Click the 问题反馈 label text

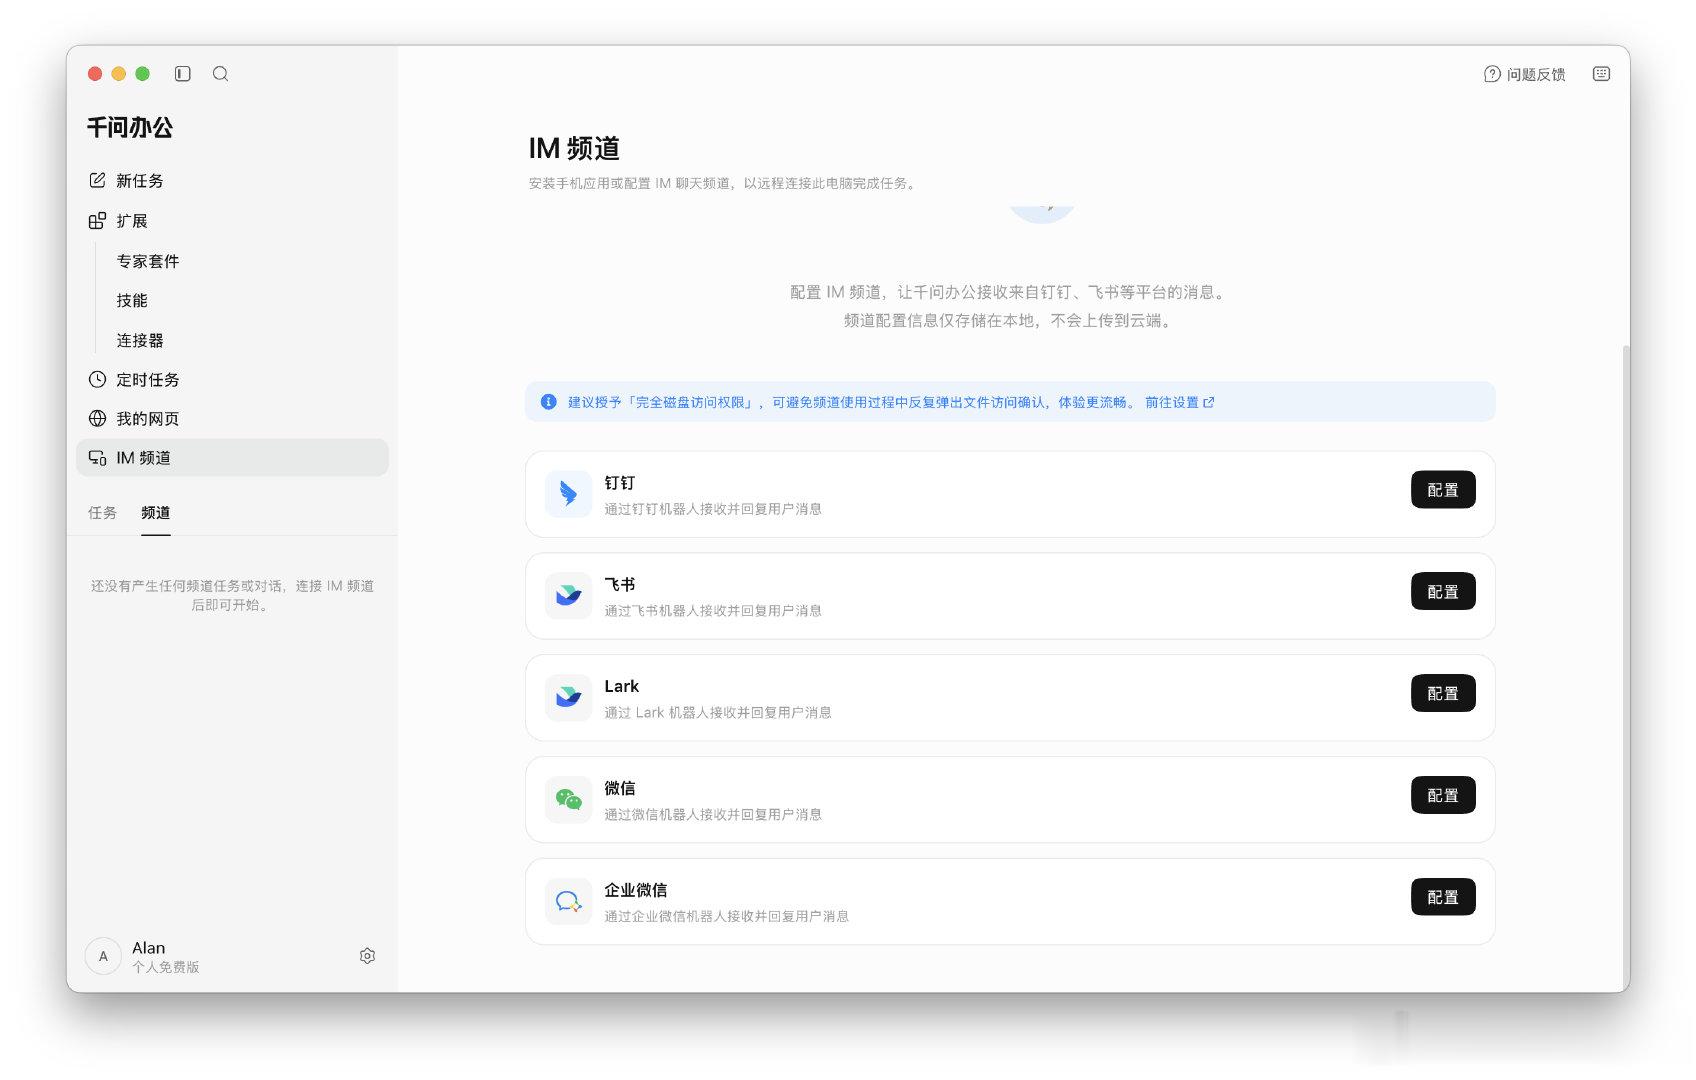(1536, 75)
